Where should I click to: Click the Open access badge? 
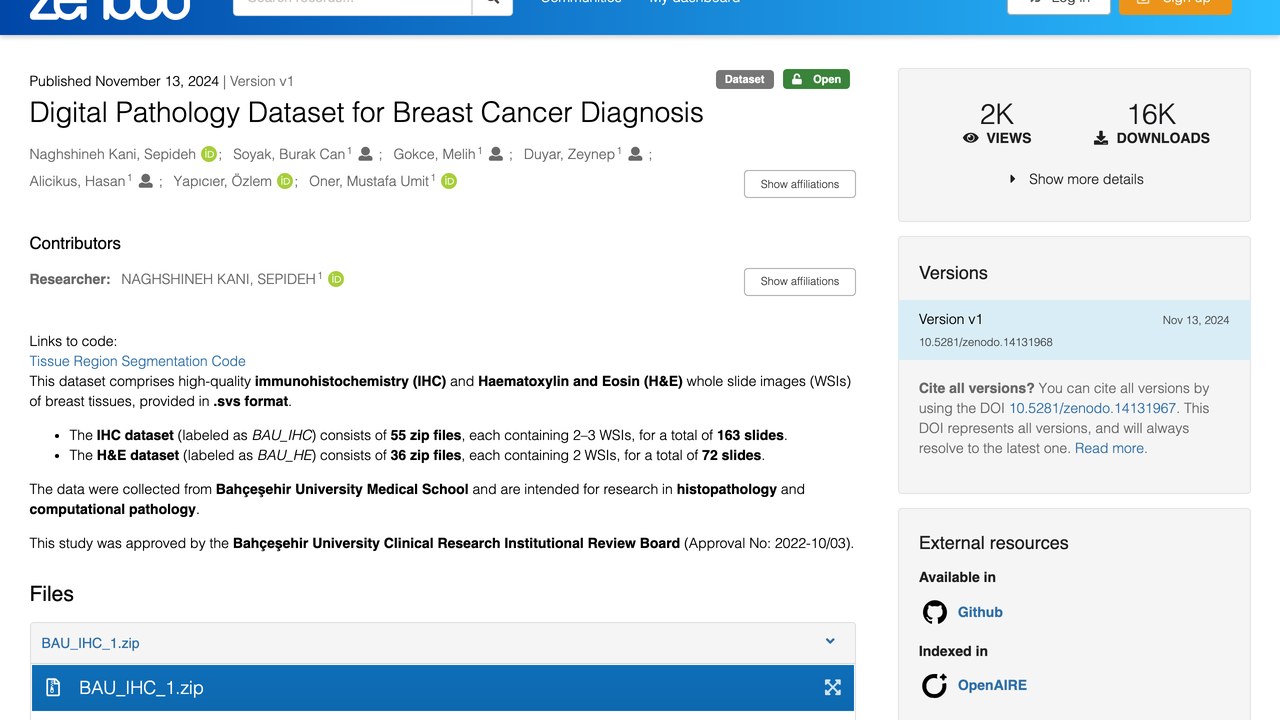tap(816, 79)
